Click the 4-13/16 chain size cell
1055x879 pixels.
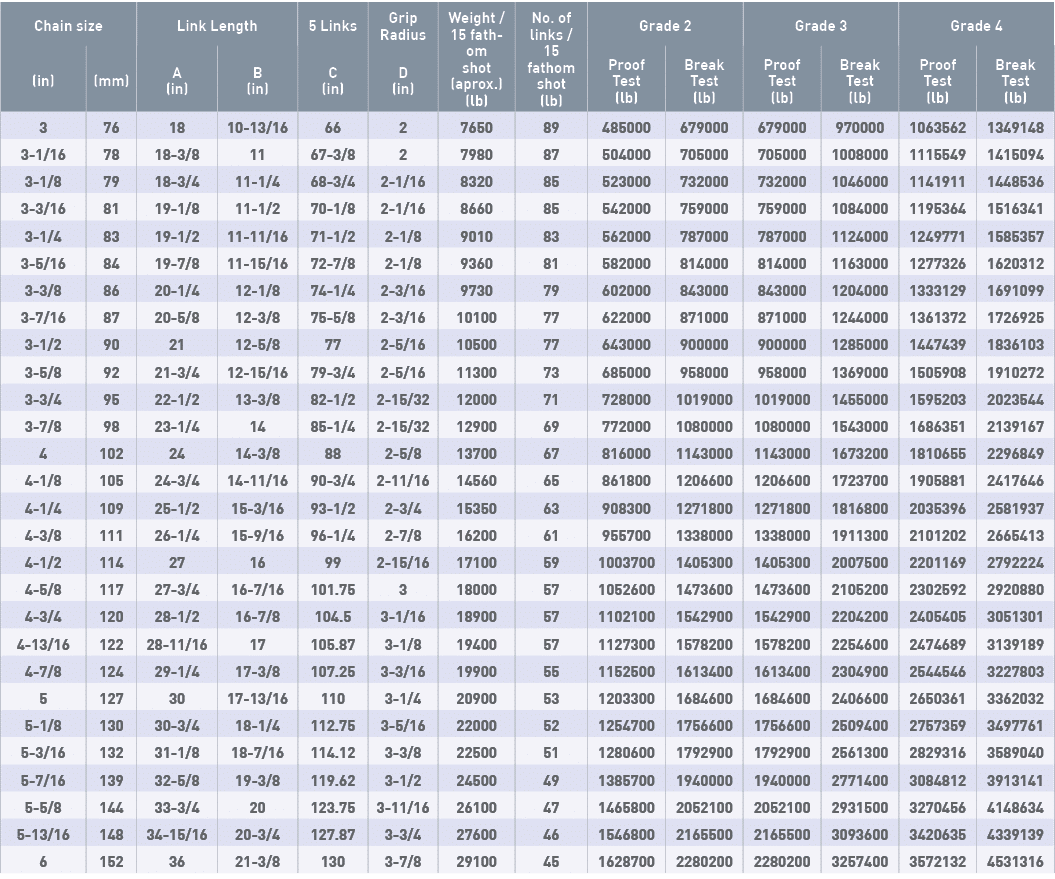[x=43, y=644]
